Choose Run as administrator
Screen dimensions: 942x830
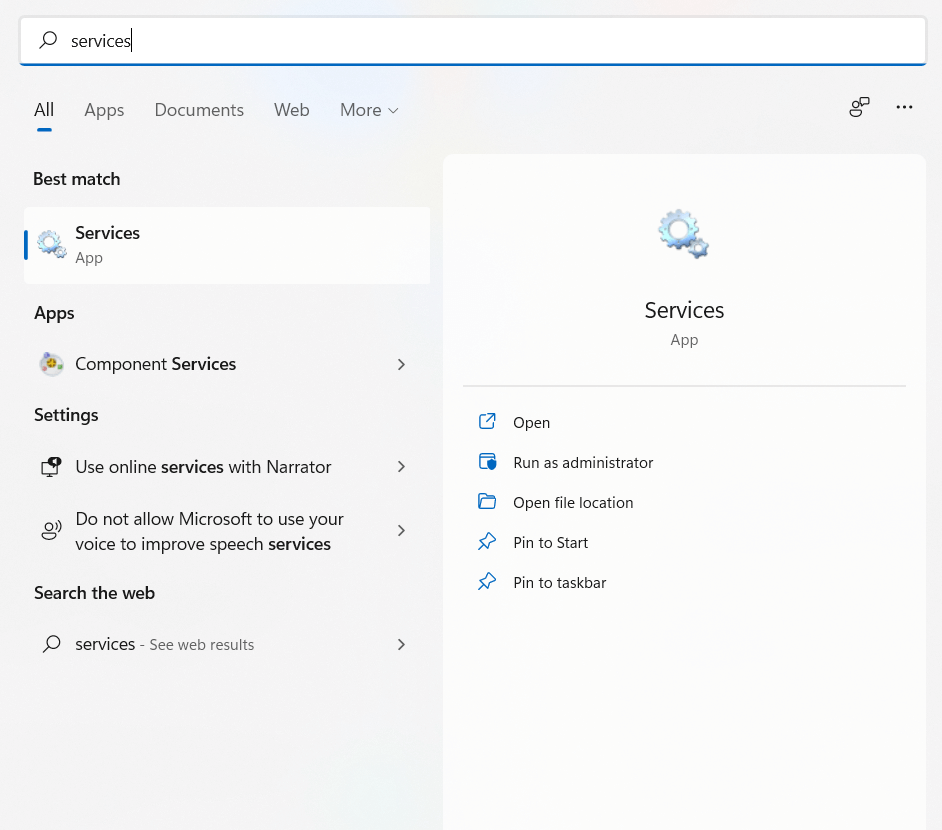click(583, 462)
